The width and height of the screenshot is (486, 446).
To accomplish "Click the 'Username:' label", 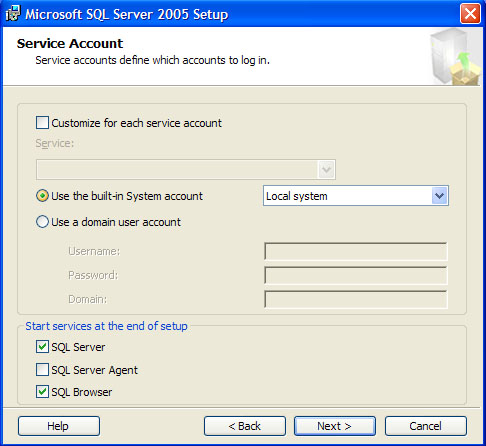I will pyautogui.click(x=94, y=251).
